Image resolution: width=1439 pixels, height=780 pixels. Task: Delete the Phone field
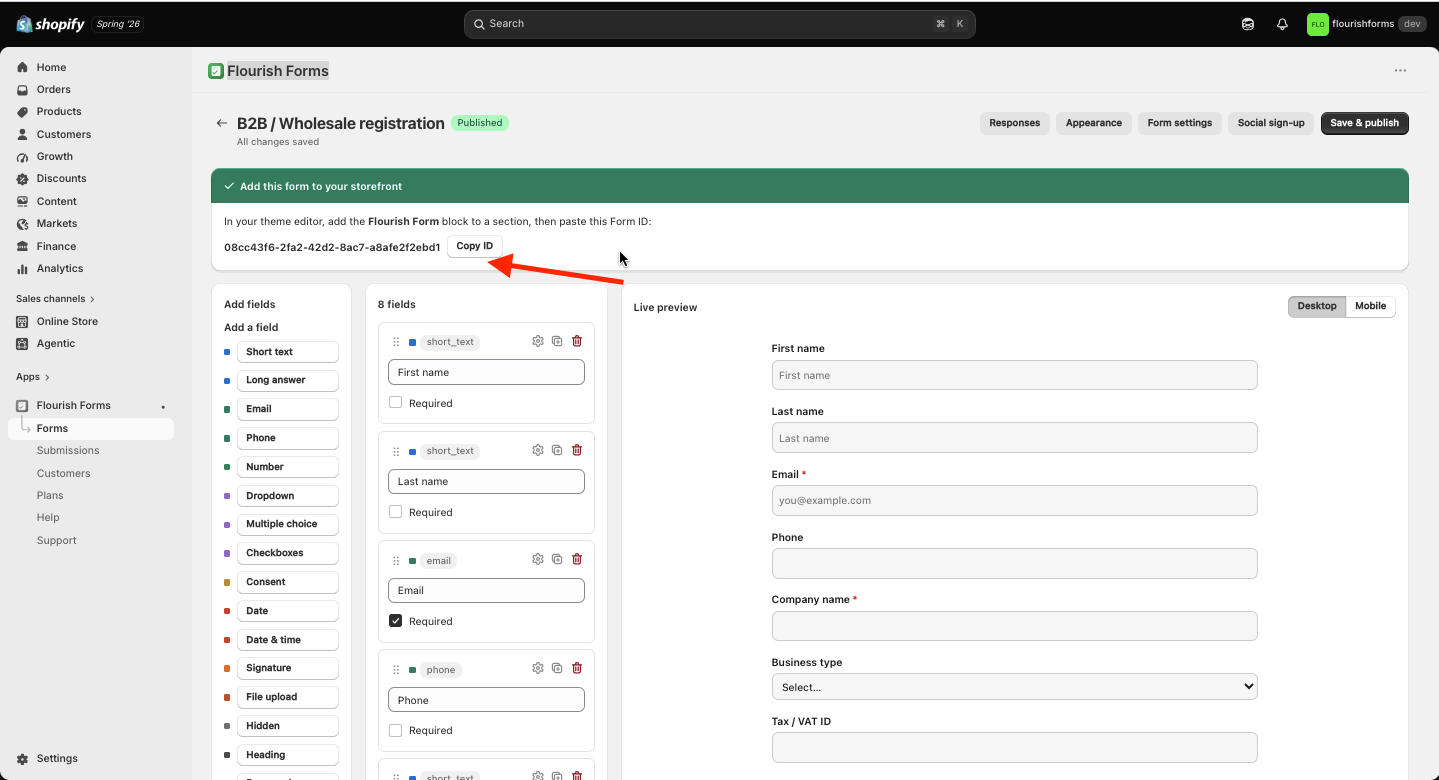(x=577, y=668)
